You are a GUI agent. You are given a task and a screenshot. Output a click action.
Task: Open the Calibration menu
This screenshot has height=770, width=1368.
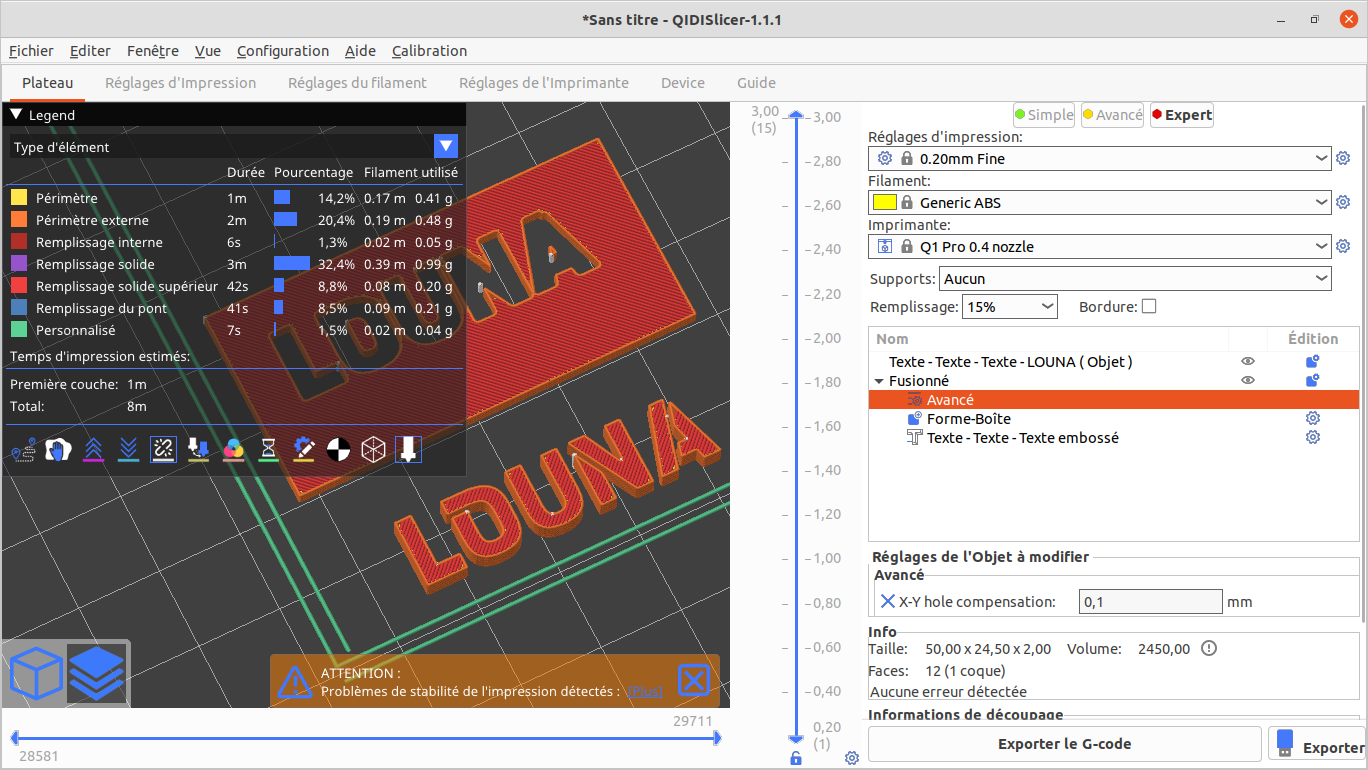[x=429, y=51]
